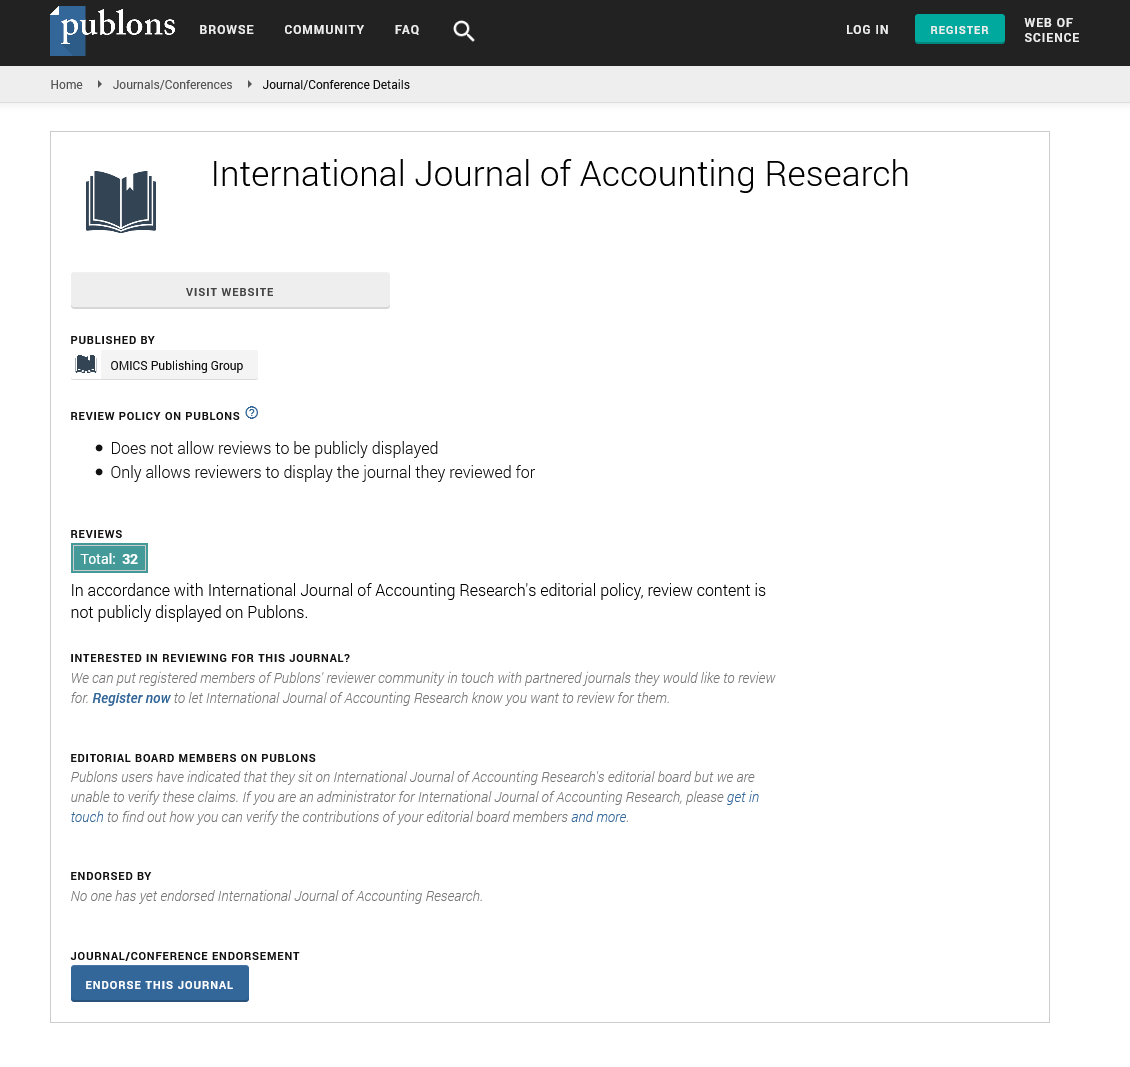Click Journal/Conference Details breadcrumb
Image resolution: width=1130 pixels, height=1067 pixels.
(336, 84)
